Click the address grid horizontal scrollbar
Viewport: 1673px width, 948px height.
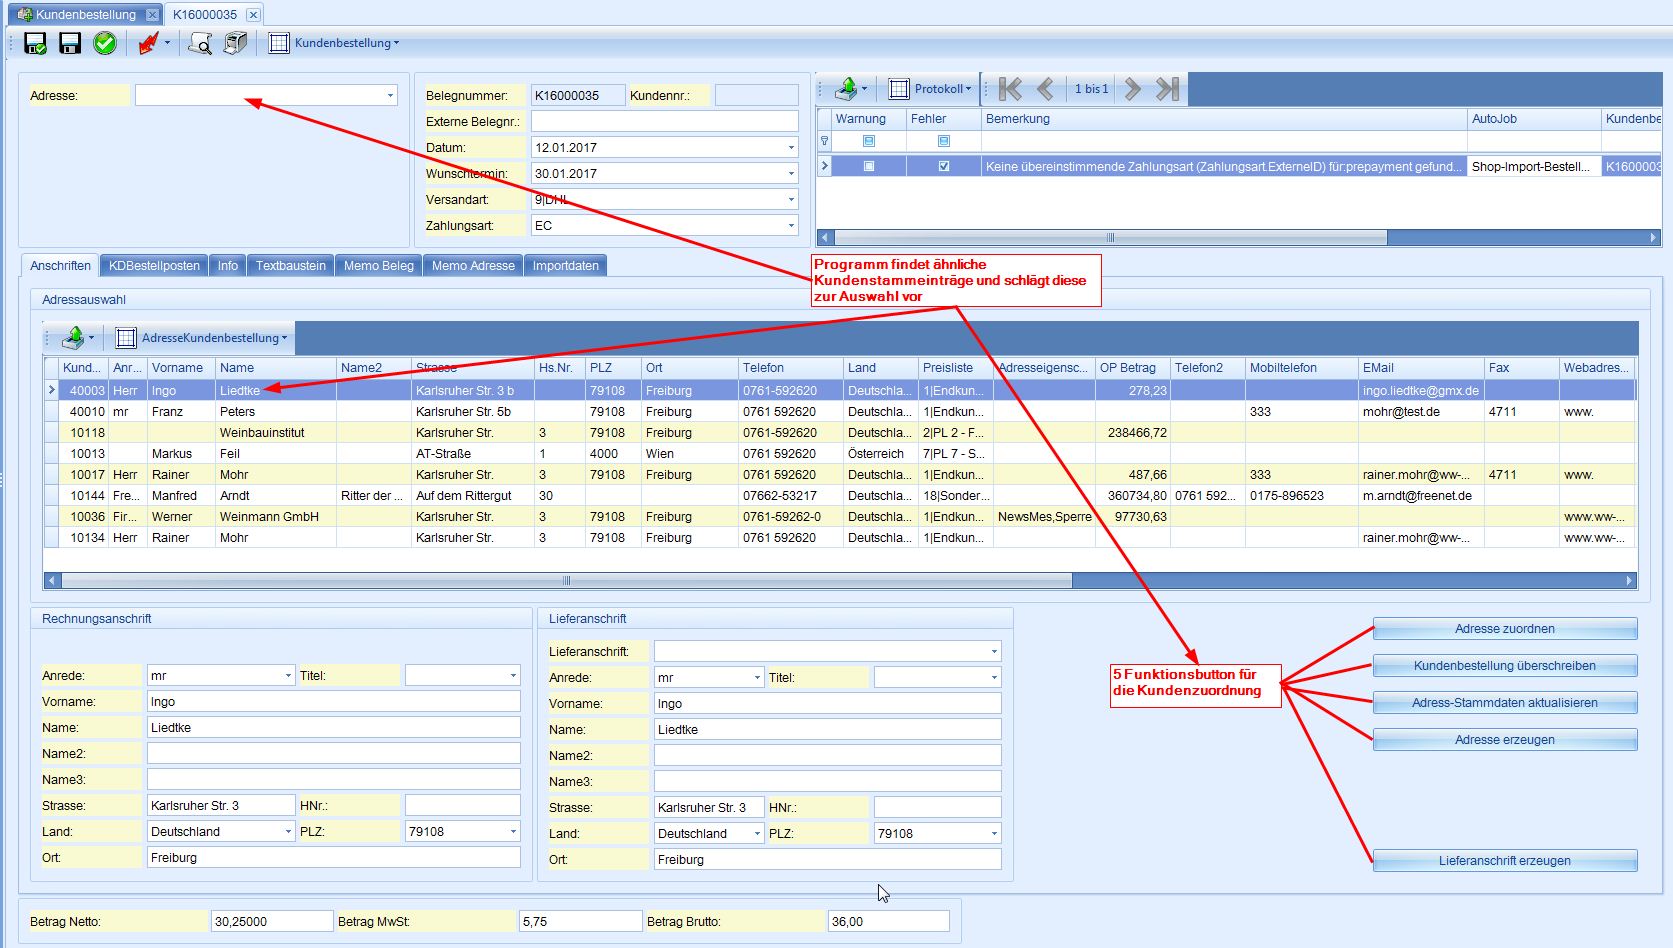(x=566, y=580)
